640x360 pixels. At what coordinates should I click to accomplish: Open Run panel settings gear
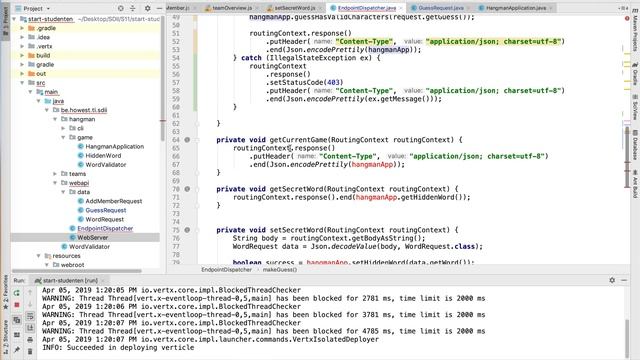(x=612, y=280)
